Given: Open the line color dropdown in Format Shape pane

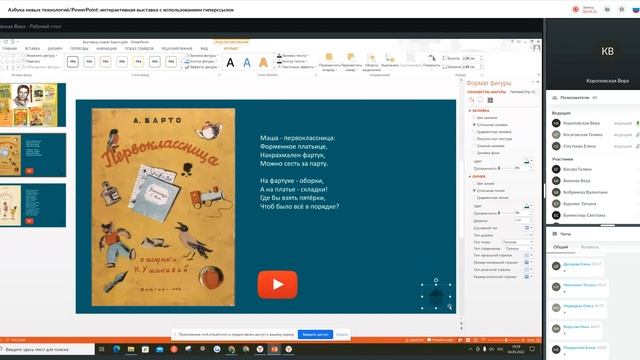Looking at the screenshot, I should (528, 206).
